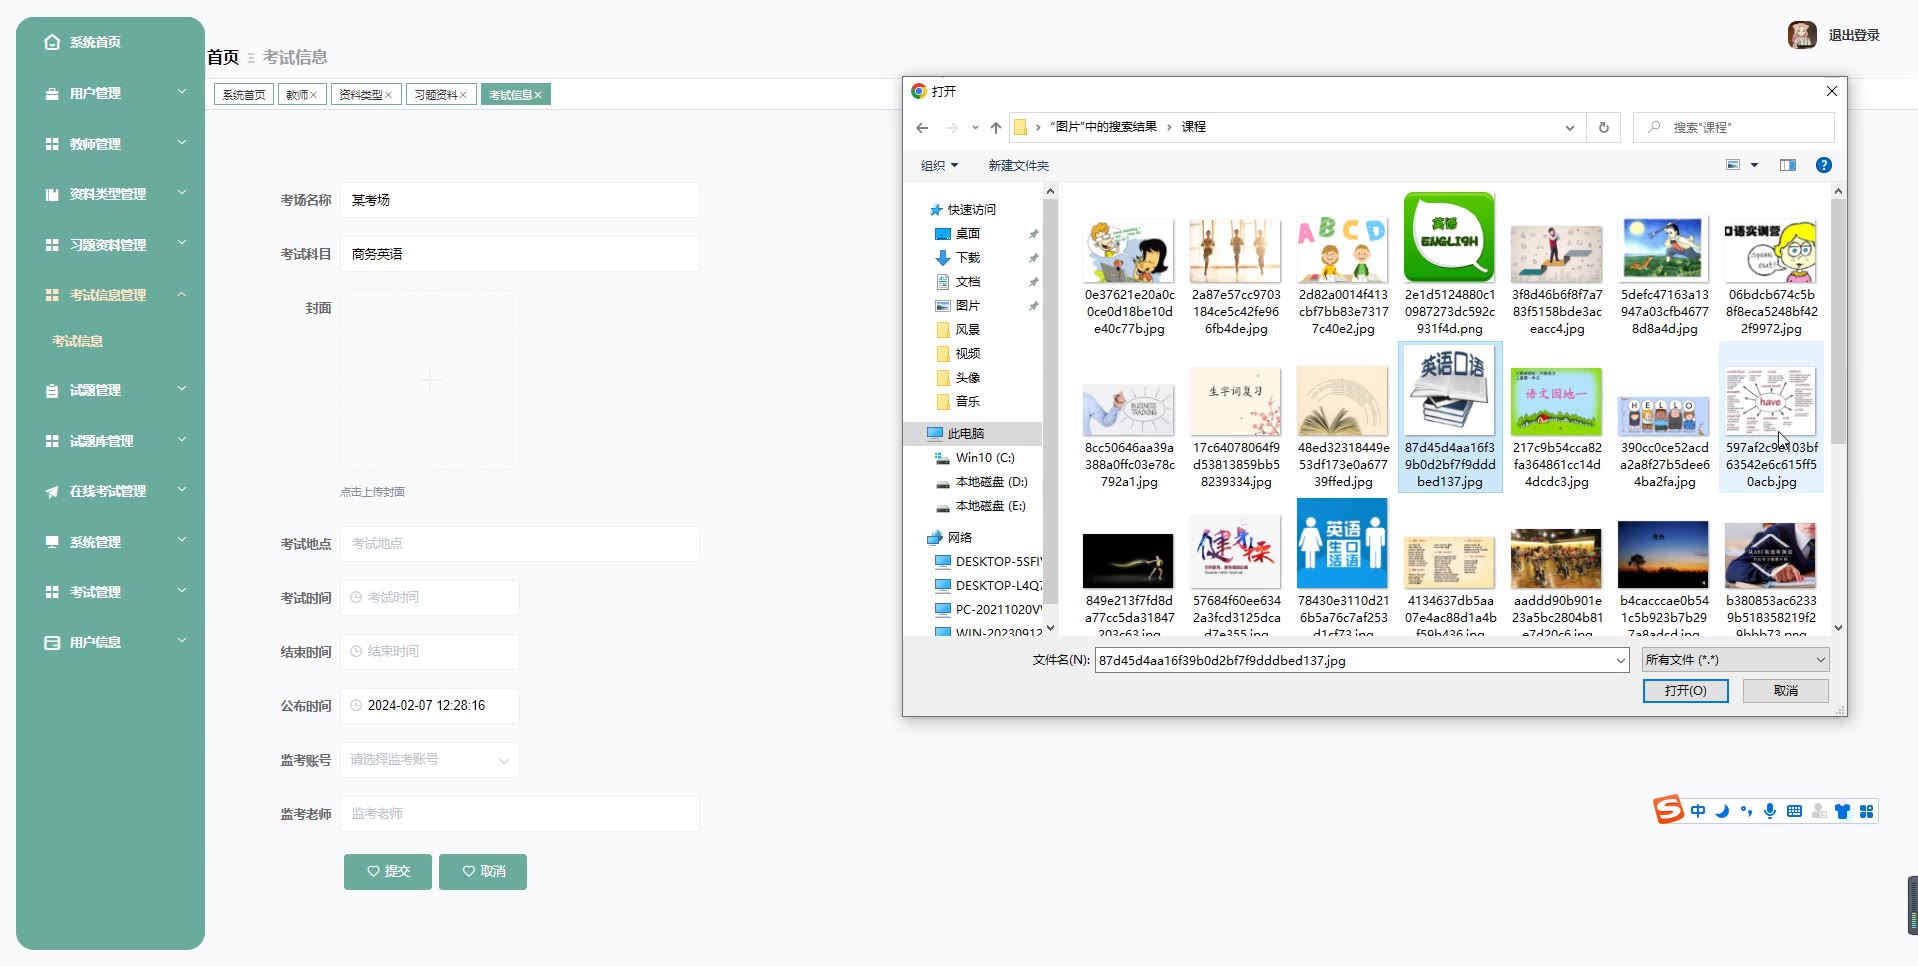Open file dialog help question-mark icon
Image resolution: width=1918 pixels, height=966 pixels.
coord(1824,165)
